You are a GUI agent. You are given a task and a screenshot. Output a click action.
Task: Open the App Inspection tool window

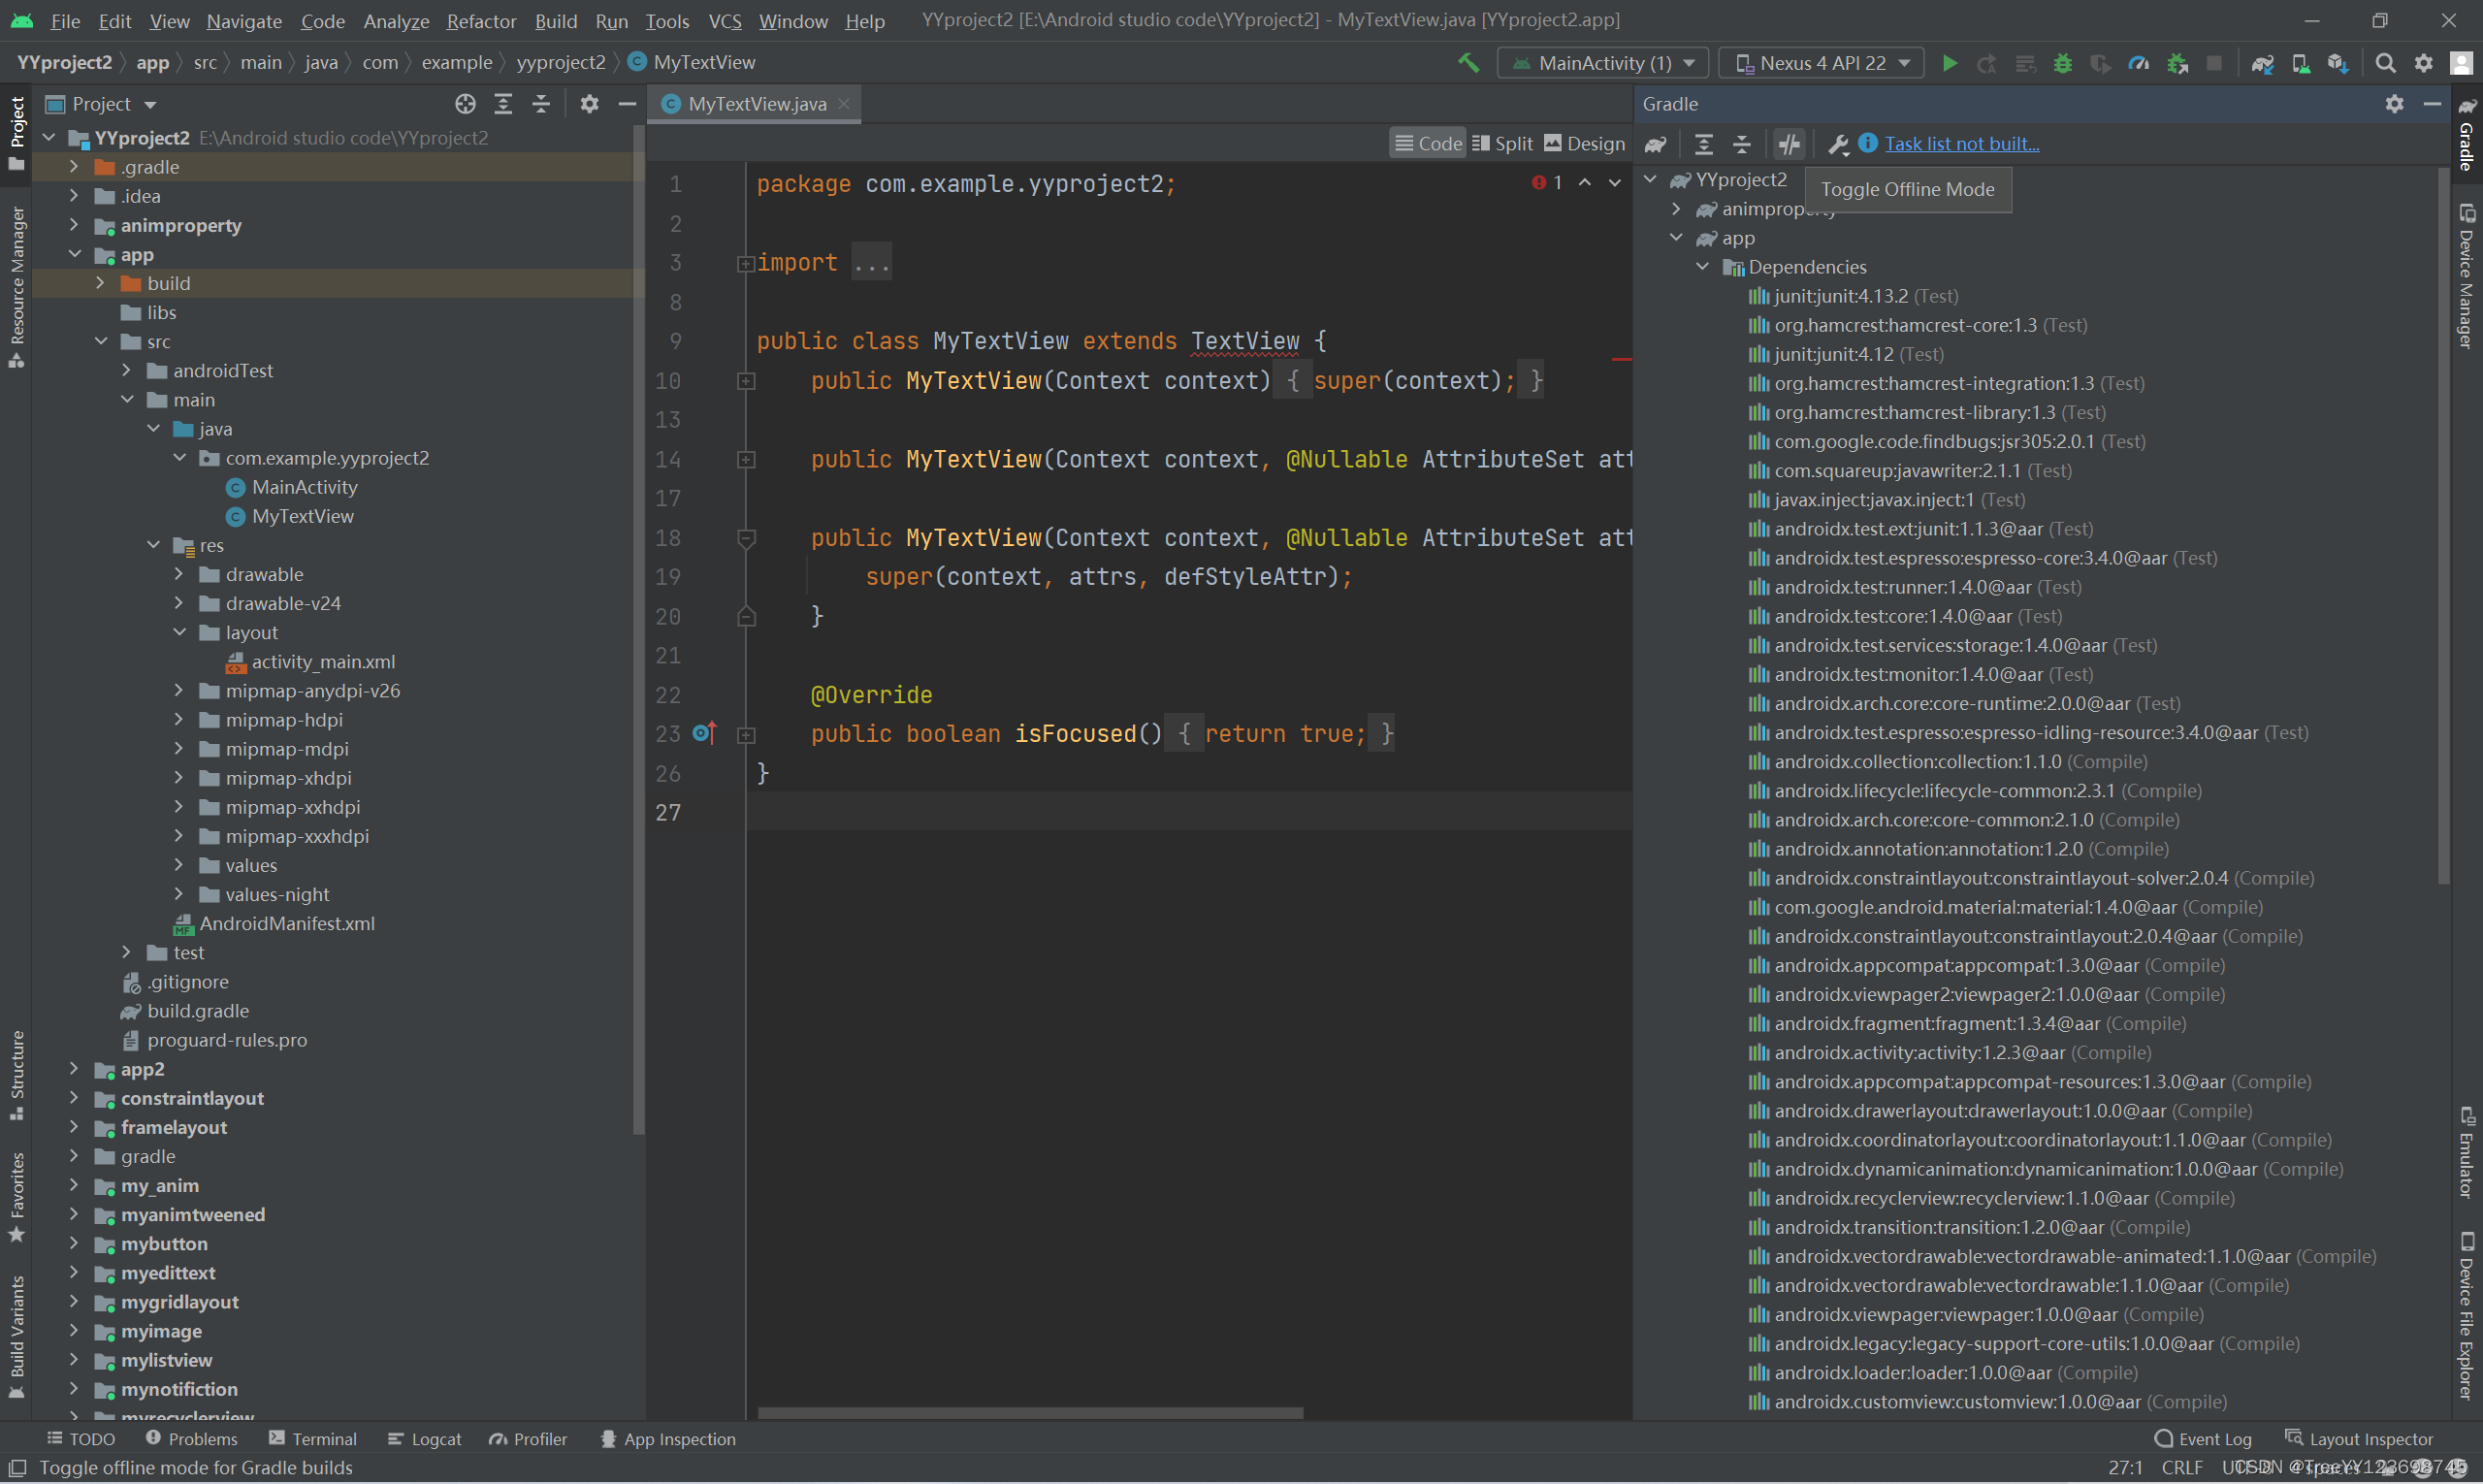(x=667, y=1439)
